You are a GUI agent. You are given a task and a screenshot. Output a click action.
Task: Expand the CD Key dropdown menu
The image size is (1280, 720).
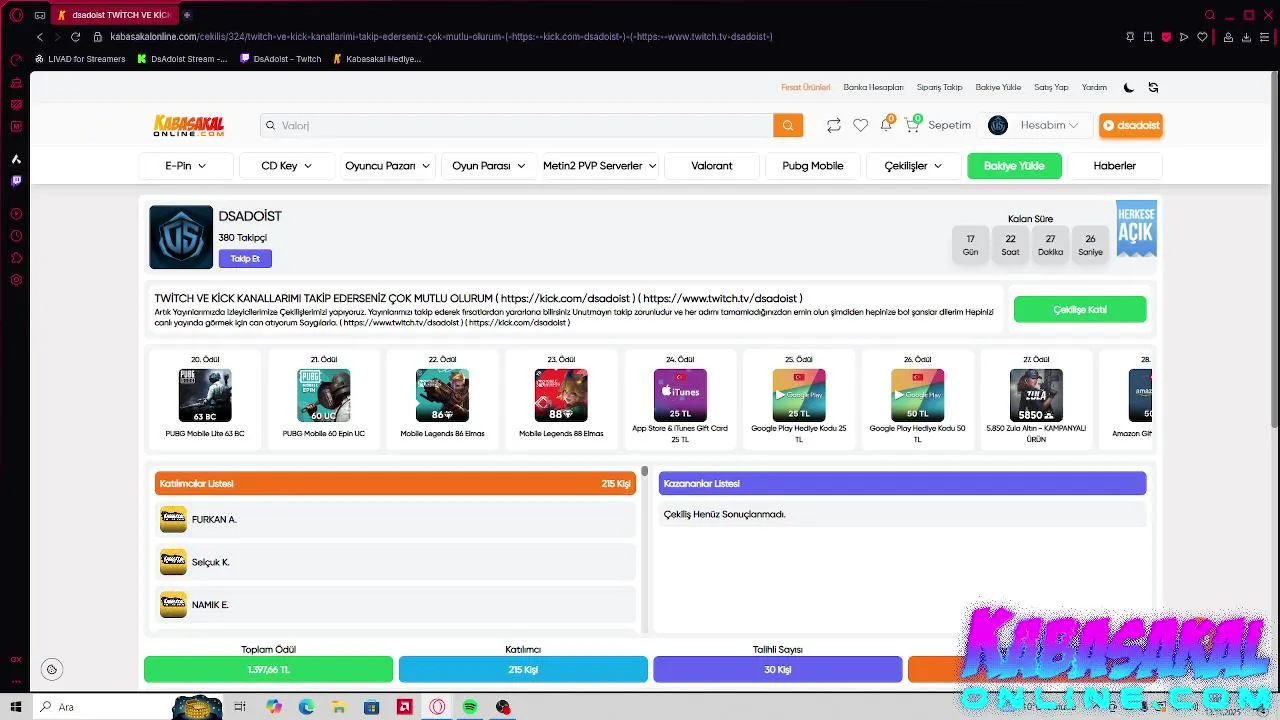287,166
